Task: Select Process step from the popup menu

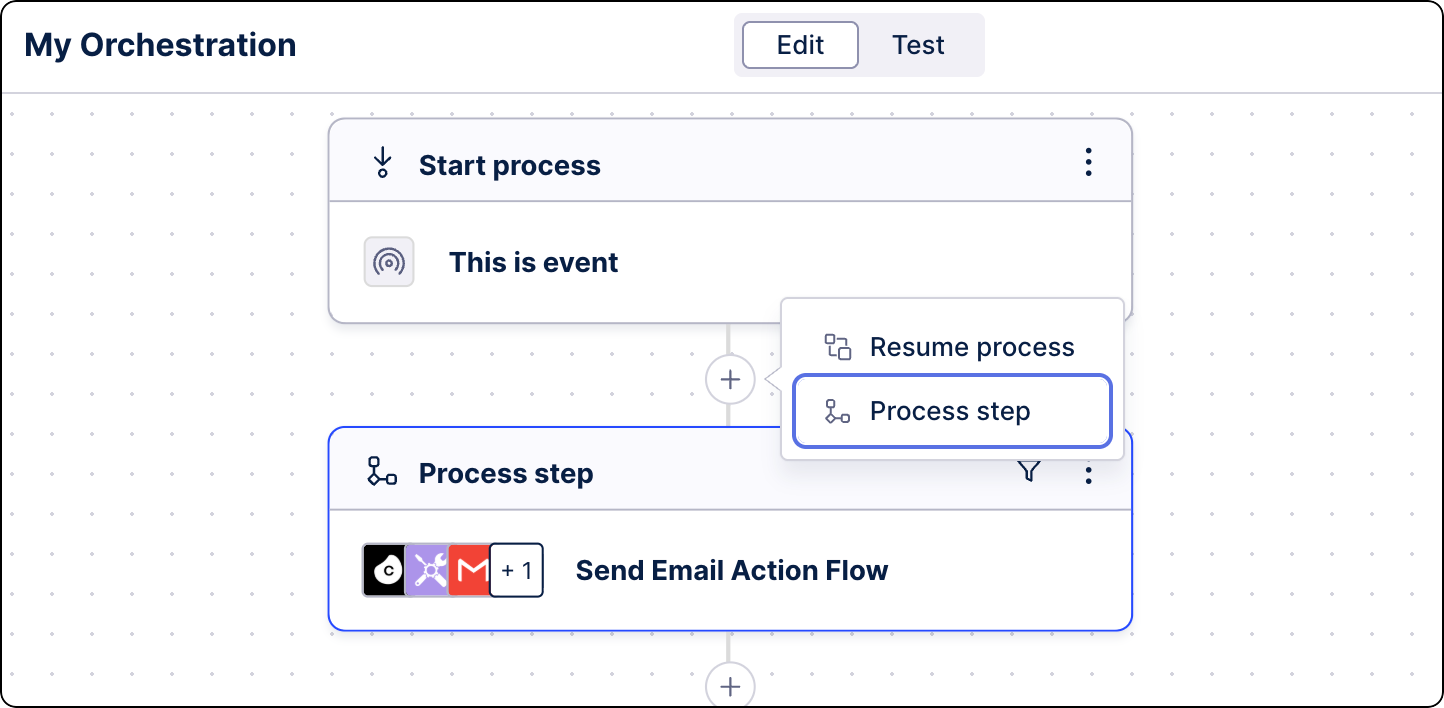Action: (949, 410)
